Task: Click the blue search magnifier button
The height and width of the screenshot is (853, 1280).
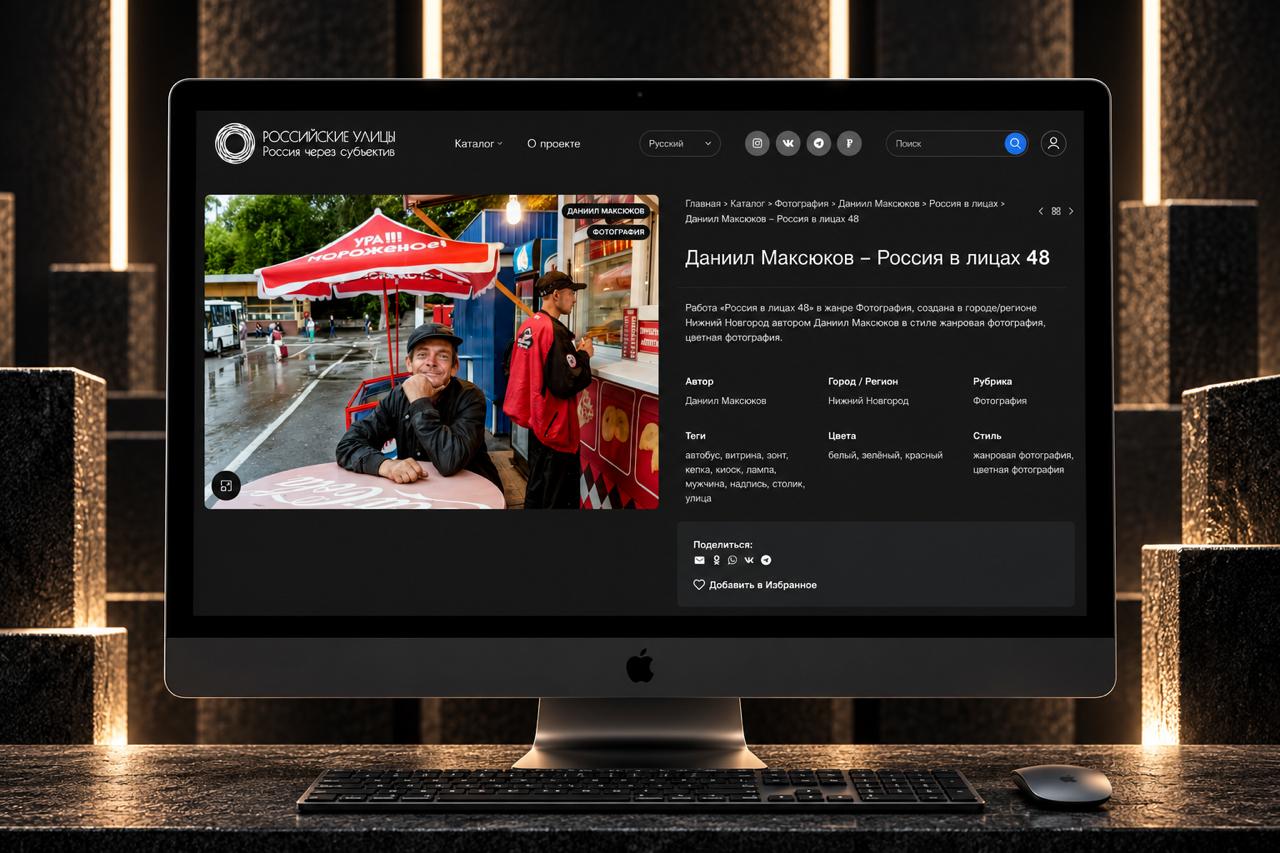Action: [1015, 143]
